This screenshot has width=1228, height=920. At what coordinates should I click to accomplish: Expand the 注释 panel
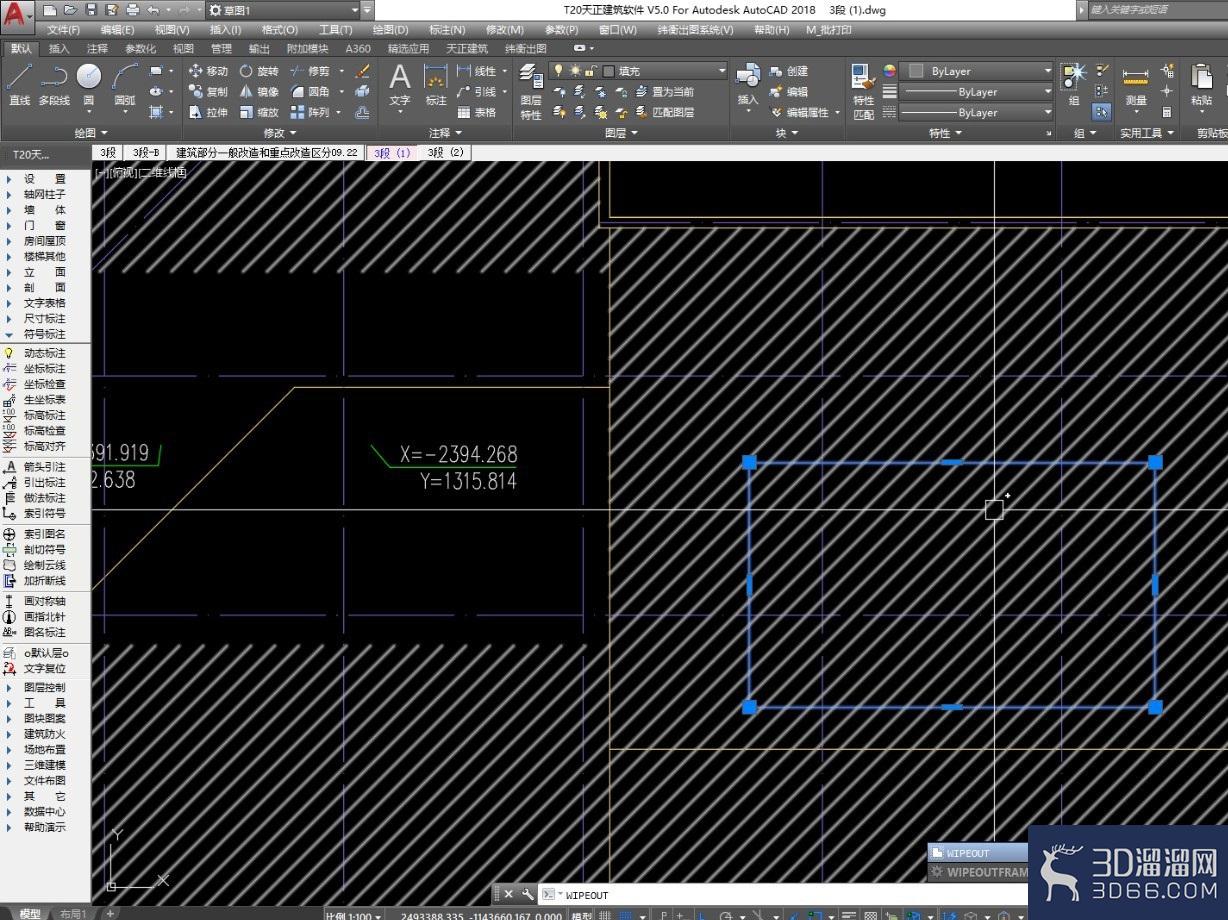pyautogui.click(x=446, y=133)
